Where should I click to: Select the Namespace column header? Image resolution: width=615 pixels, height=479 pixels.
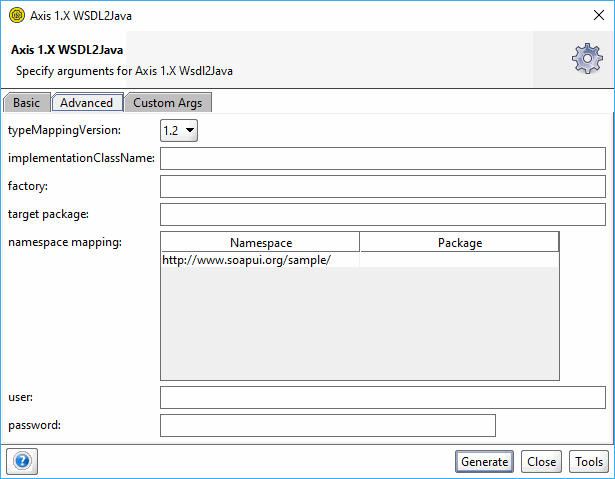click(x=261, y=242)
